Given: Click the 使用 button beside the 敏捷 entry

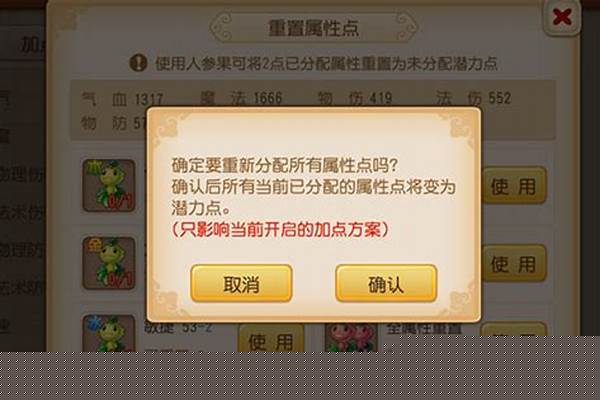Looking at the screenshot, I should [x=271, y=338].
